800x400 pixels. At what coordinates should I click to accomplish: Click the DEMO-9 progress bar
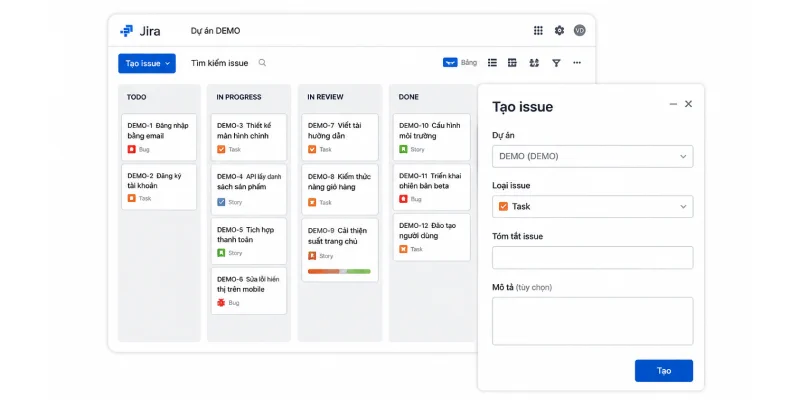coord(339,271)
